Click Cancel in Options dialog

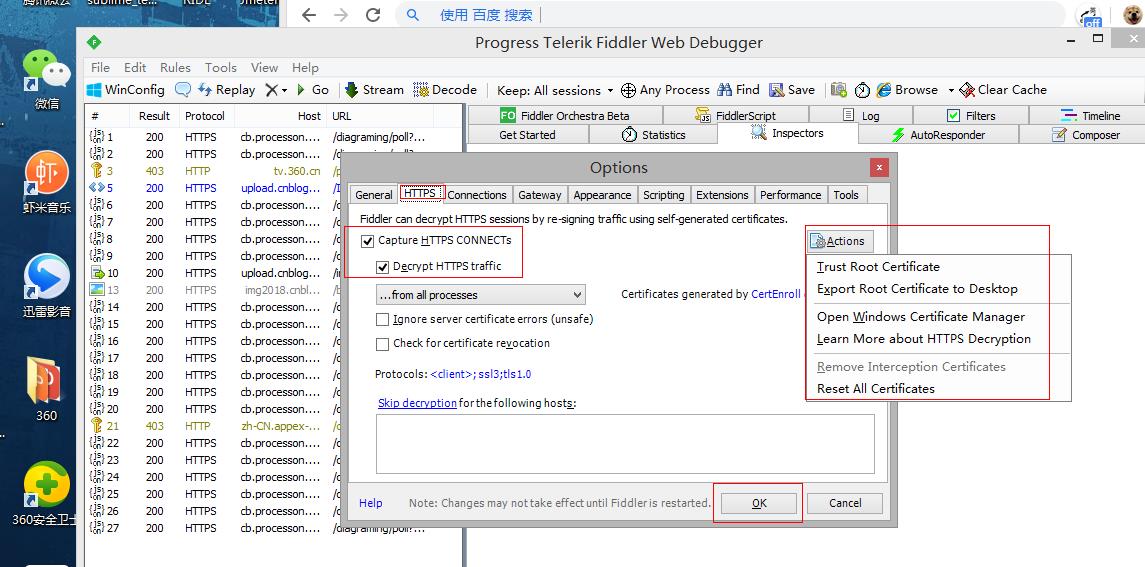click(x=845, y=503)
